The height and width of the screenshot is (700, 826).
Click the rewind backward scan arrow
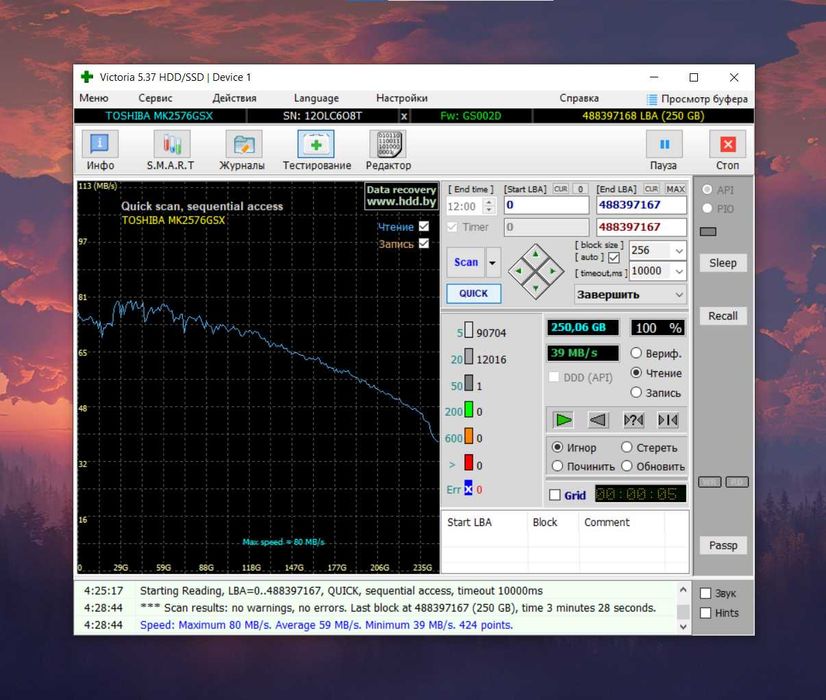(598, 420)
